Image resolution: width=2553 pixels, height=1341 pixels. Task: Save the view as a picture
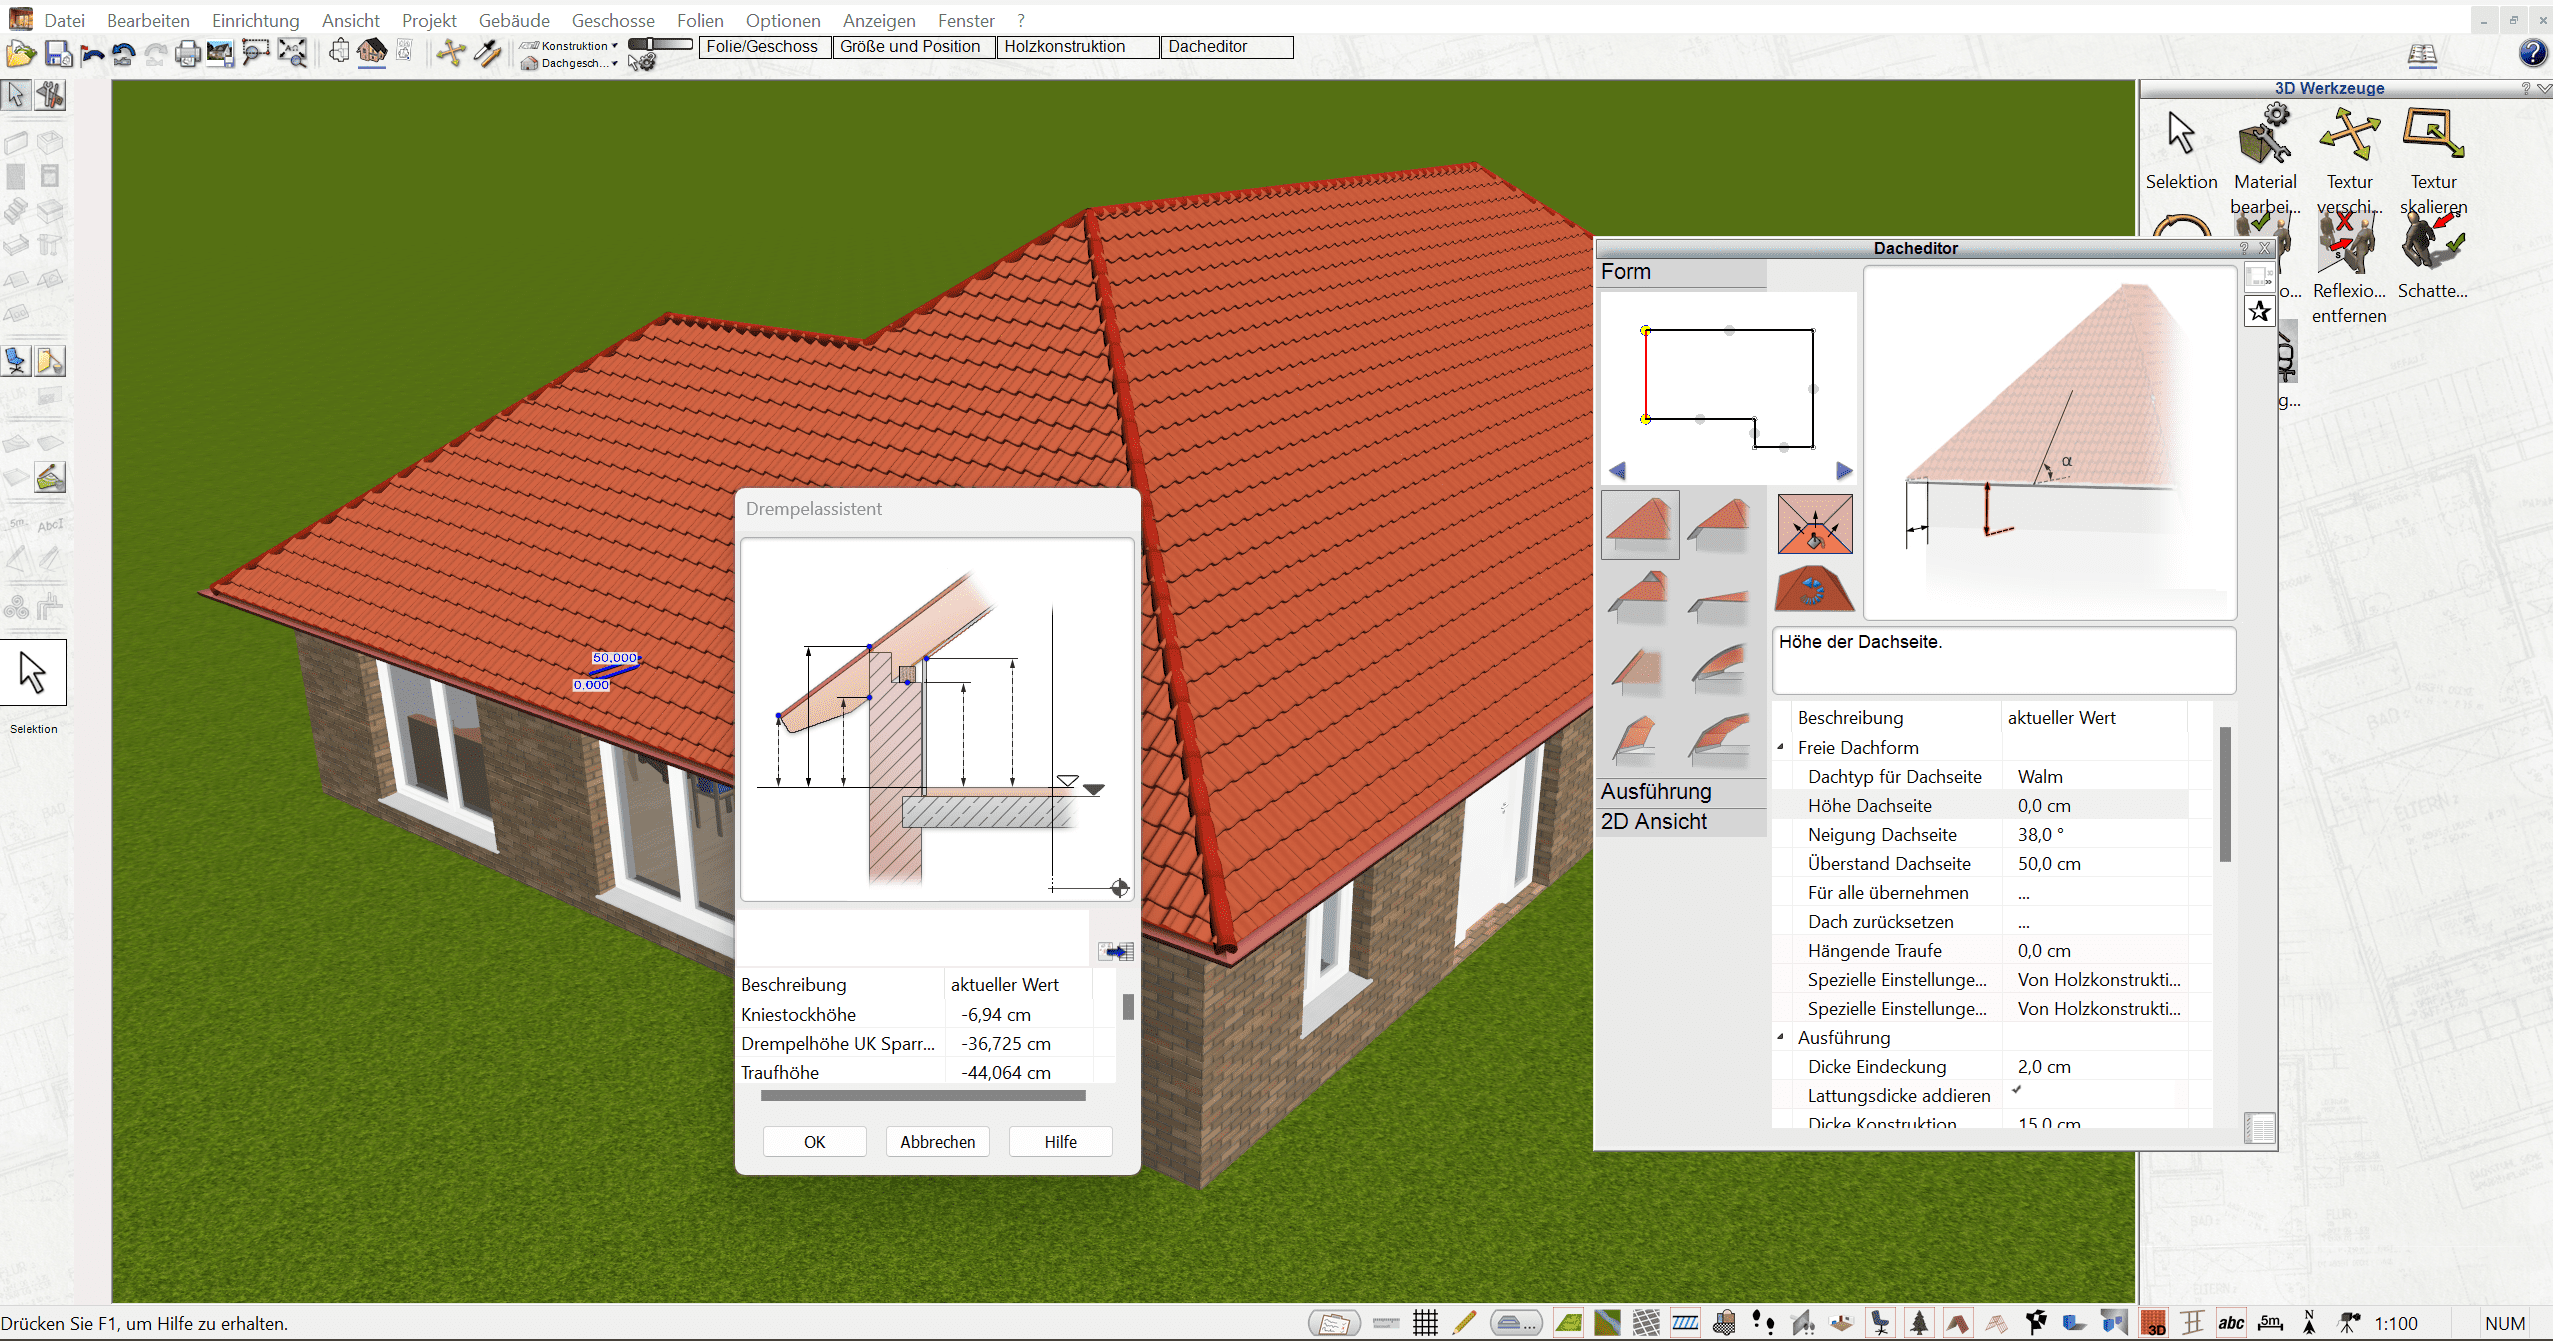[x=220, y=54]
